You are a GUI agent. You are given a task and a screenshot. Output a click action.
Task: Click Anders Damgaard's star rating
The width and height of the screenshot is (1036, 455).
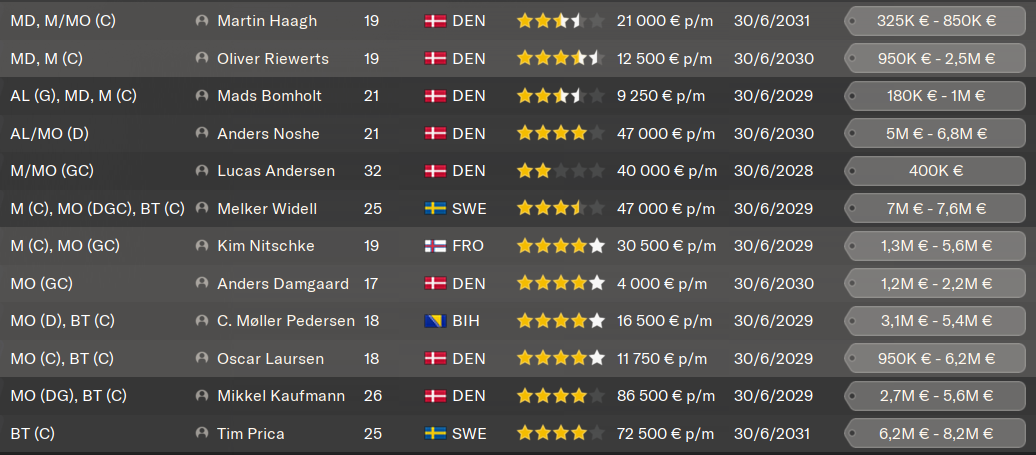coord(561,284)
